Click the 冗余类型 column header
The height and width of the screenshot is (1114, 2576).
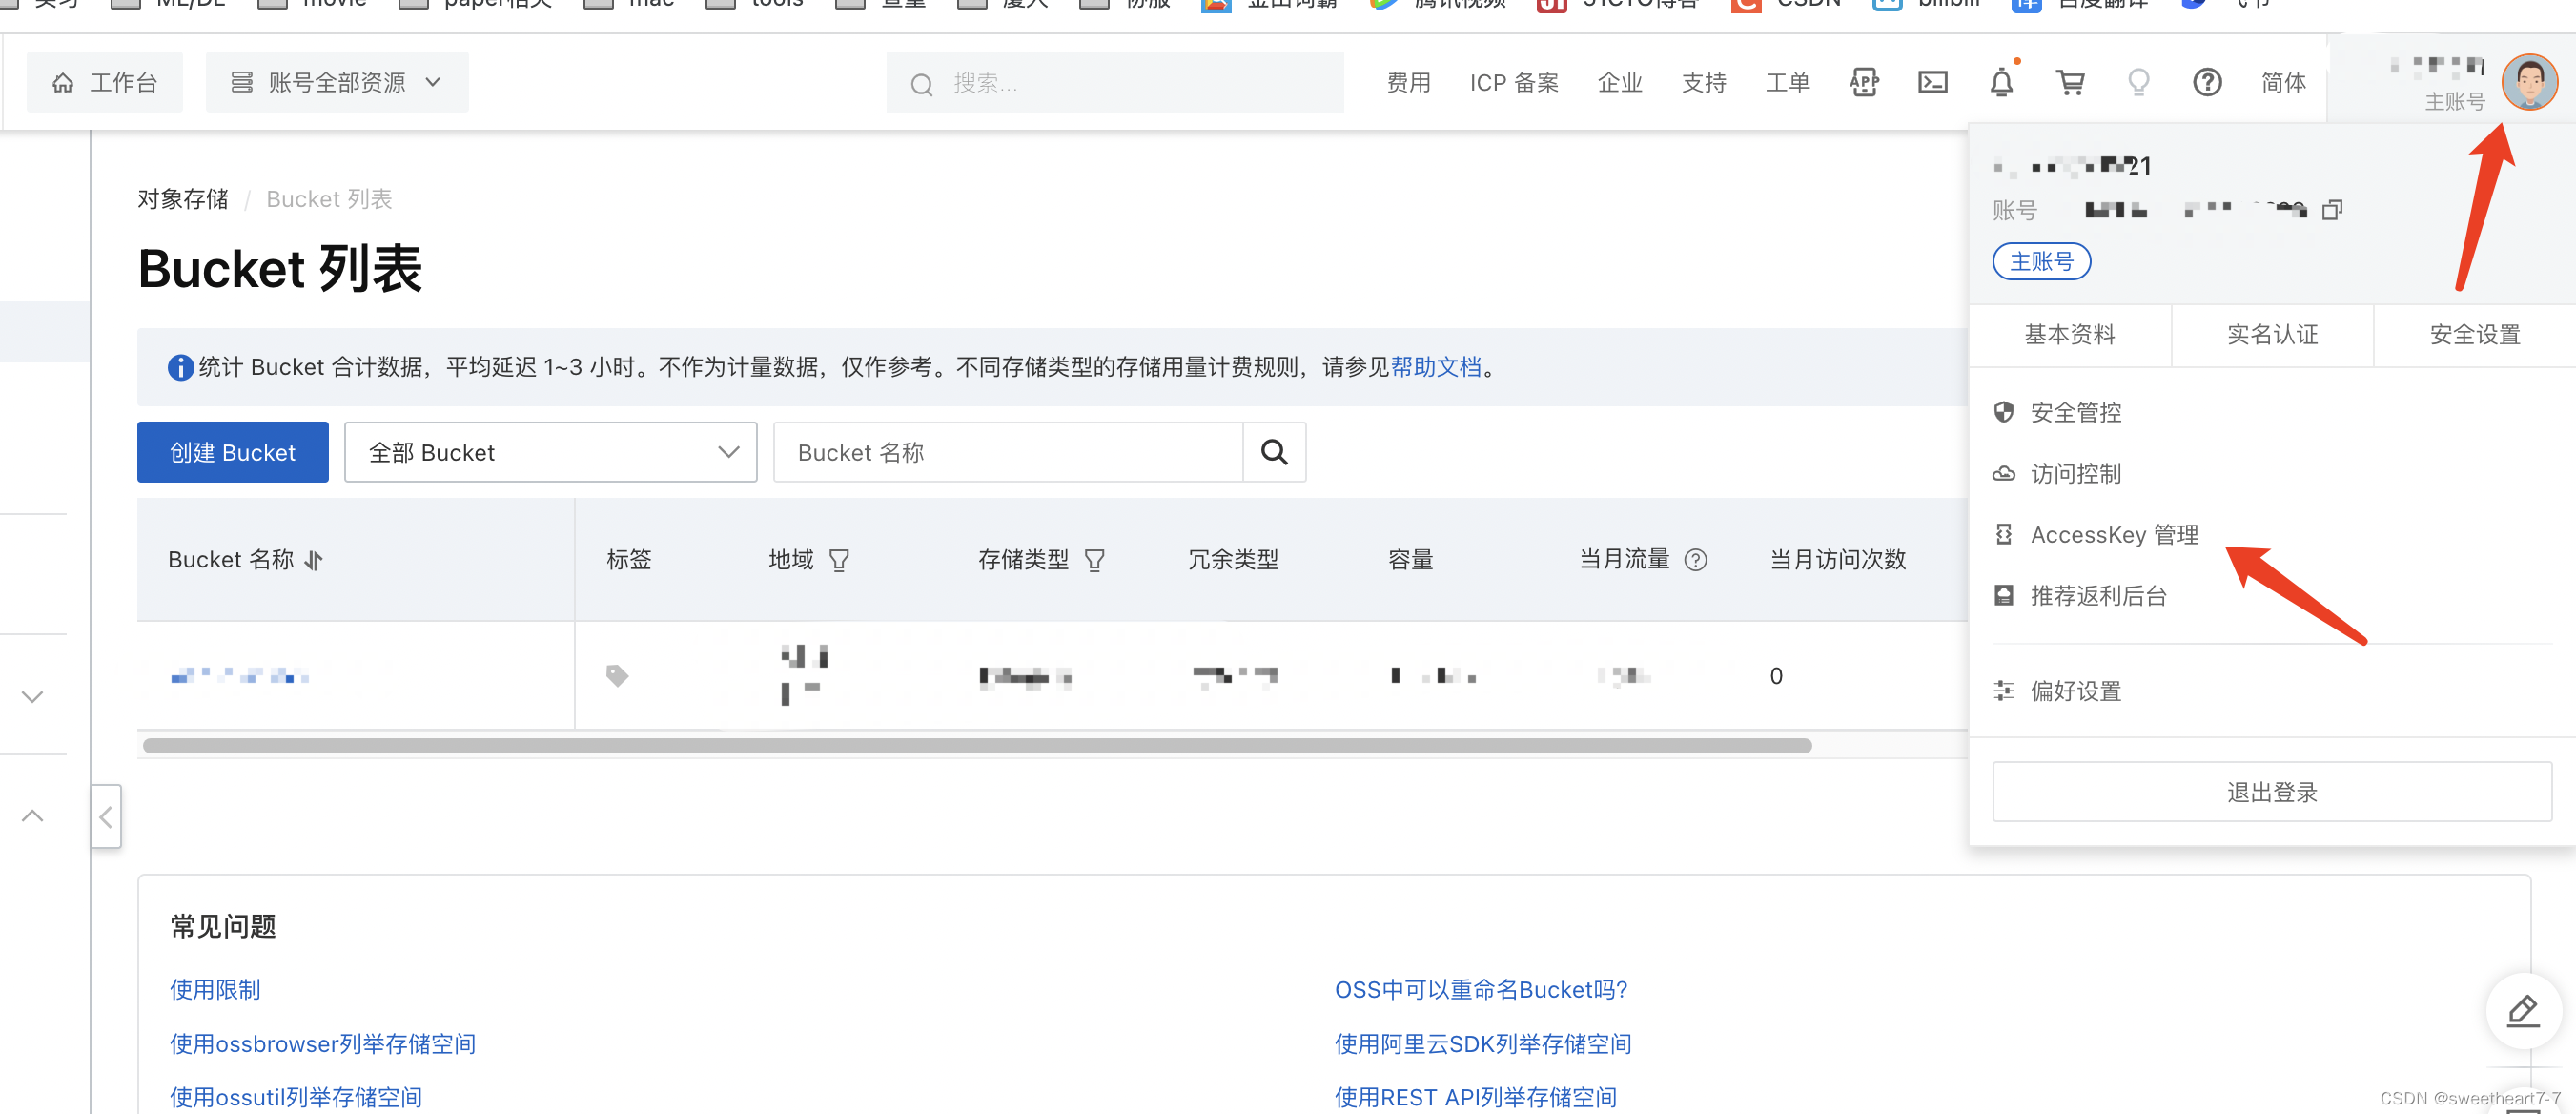1232,560
